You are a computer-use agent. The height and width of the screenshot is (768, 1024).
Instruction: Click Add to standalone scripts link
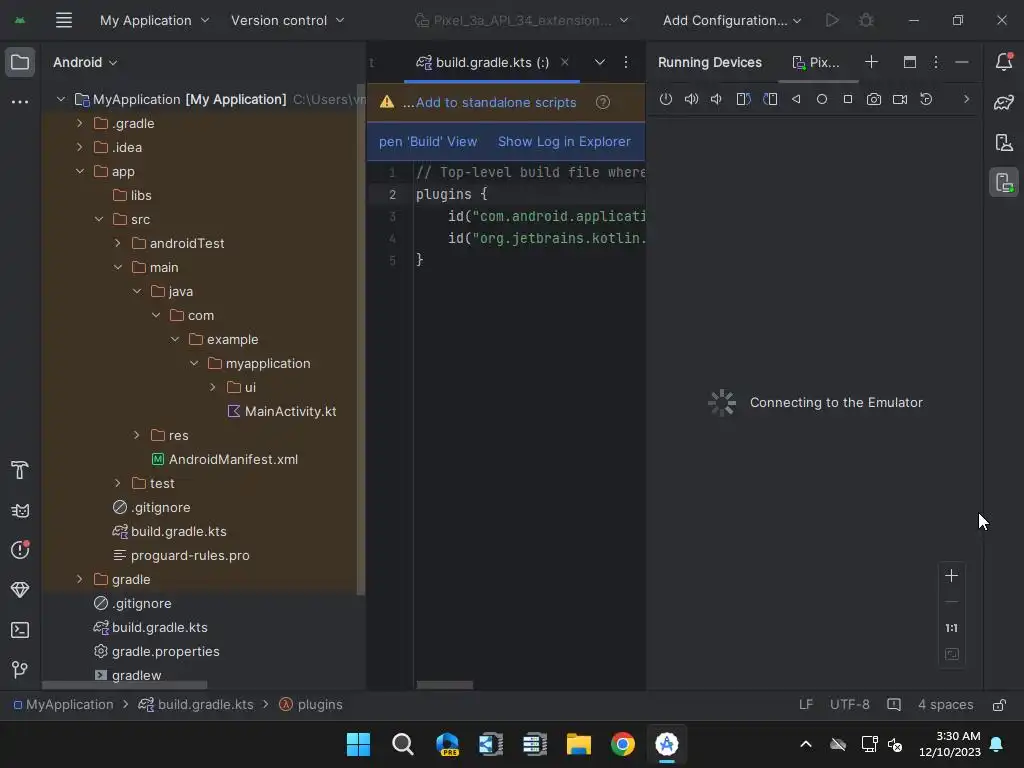coord(496,103)
